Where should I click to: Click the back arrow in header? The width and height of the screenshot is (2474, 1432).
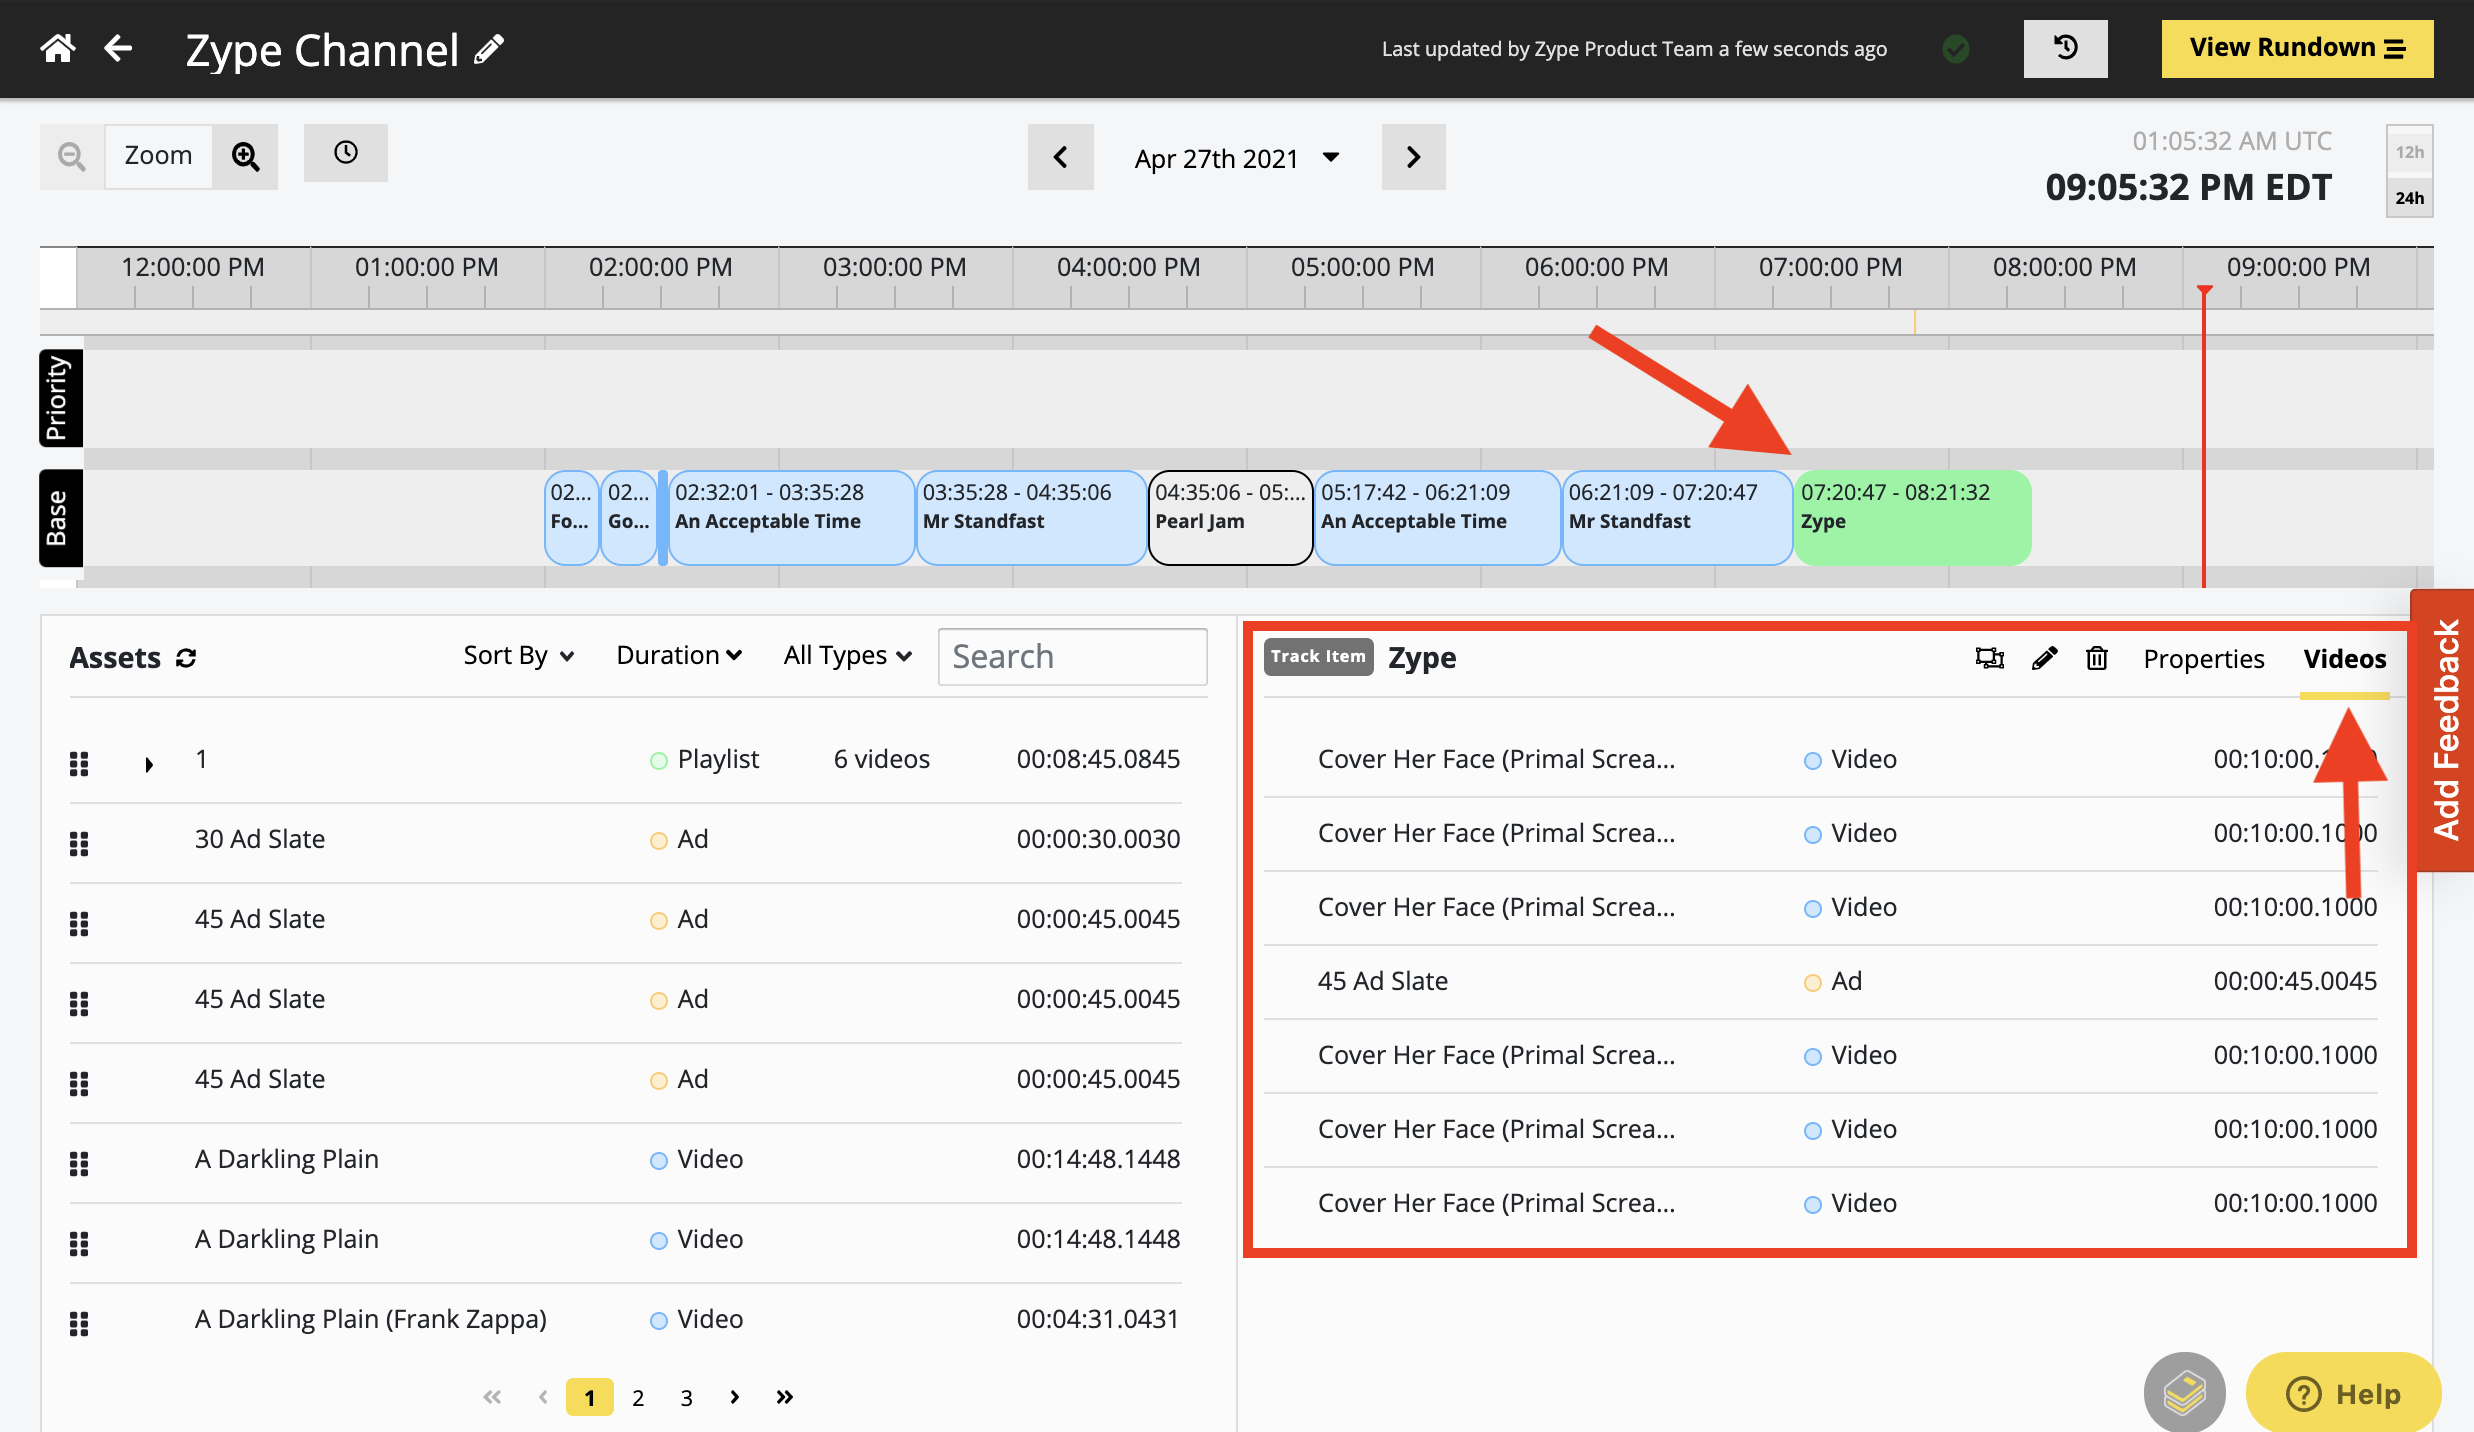118,48
